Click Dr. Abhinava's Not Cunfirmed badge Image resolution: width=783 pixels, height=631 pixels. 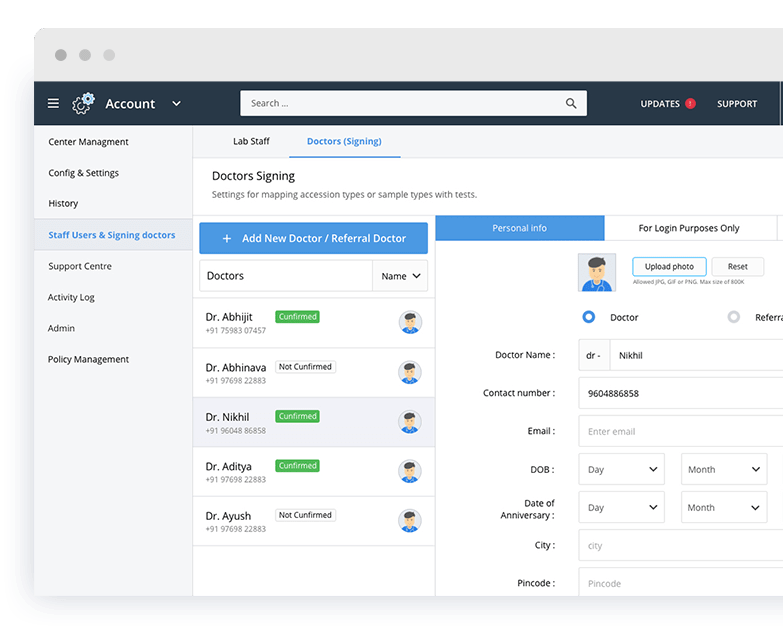click(x=305, y=366)
